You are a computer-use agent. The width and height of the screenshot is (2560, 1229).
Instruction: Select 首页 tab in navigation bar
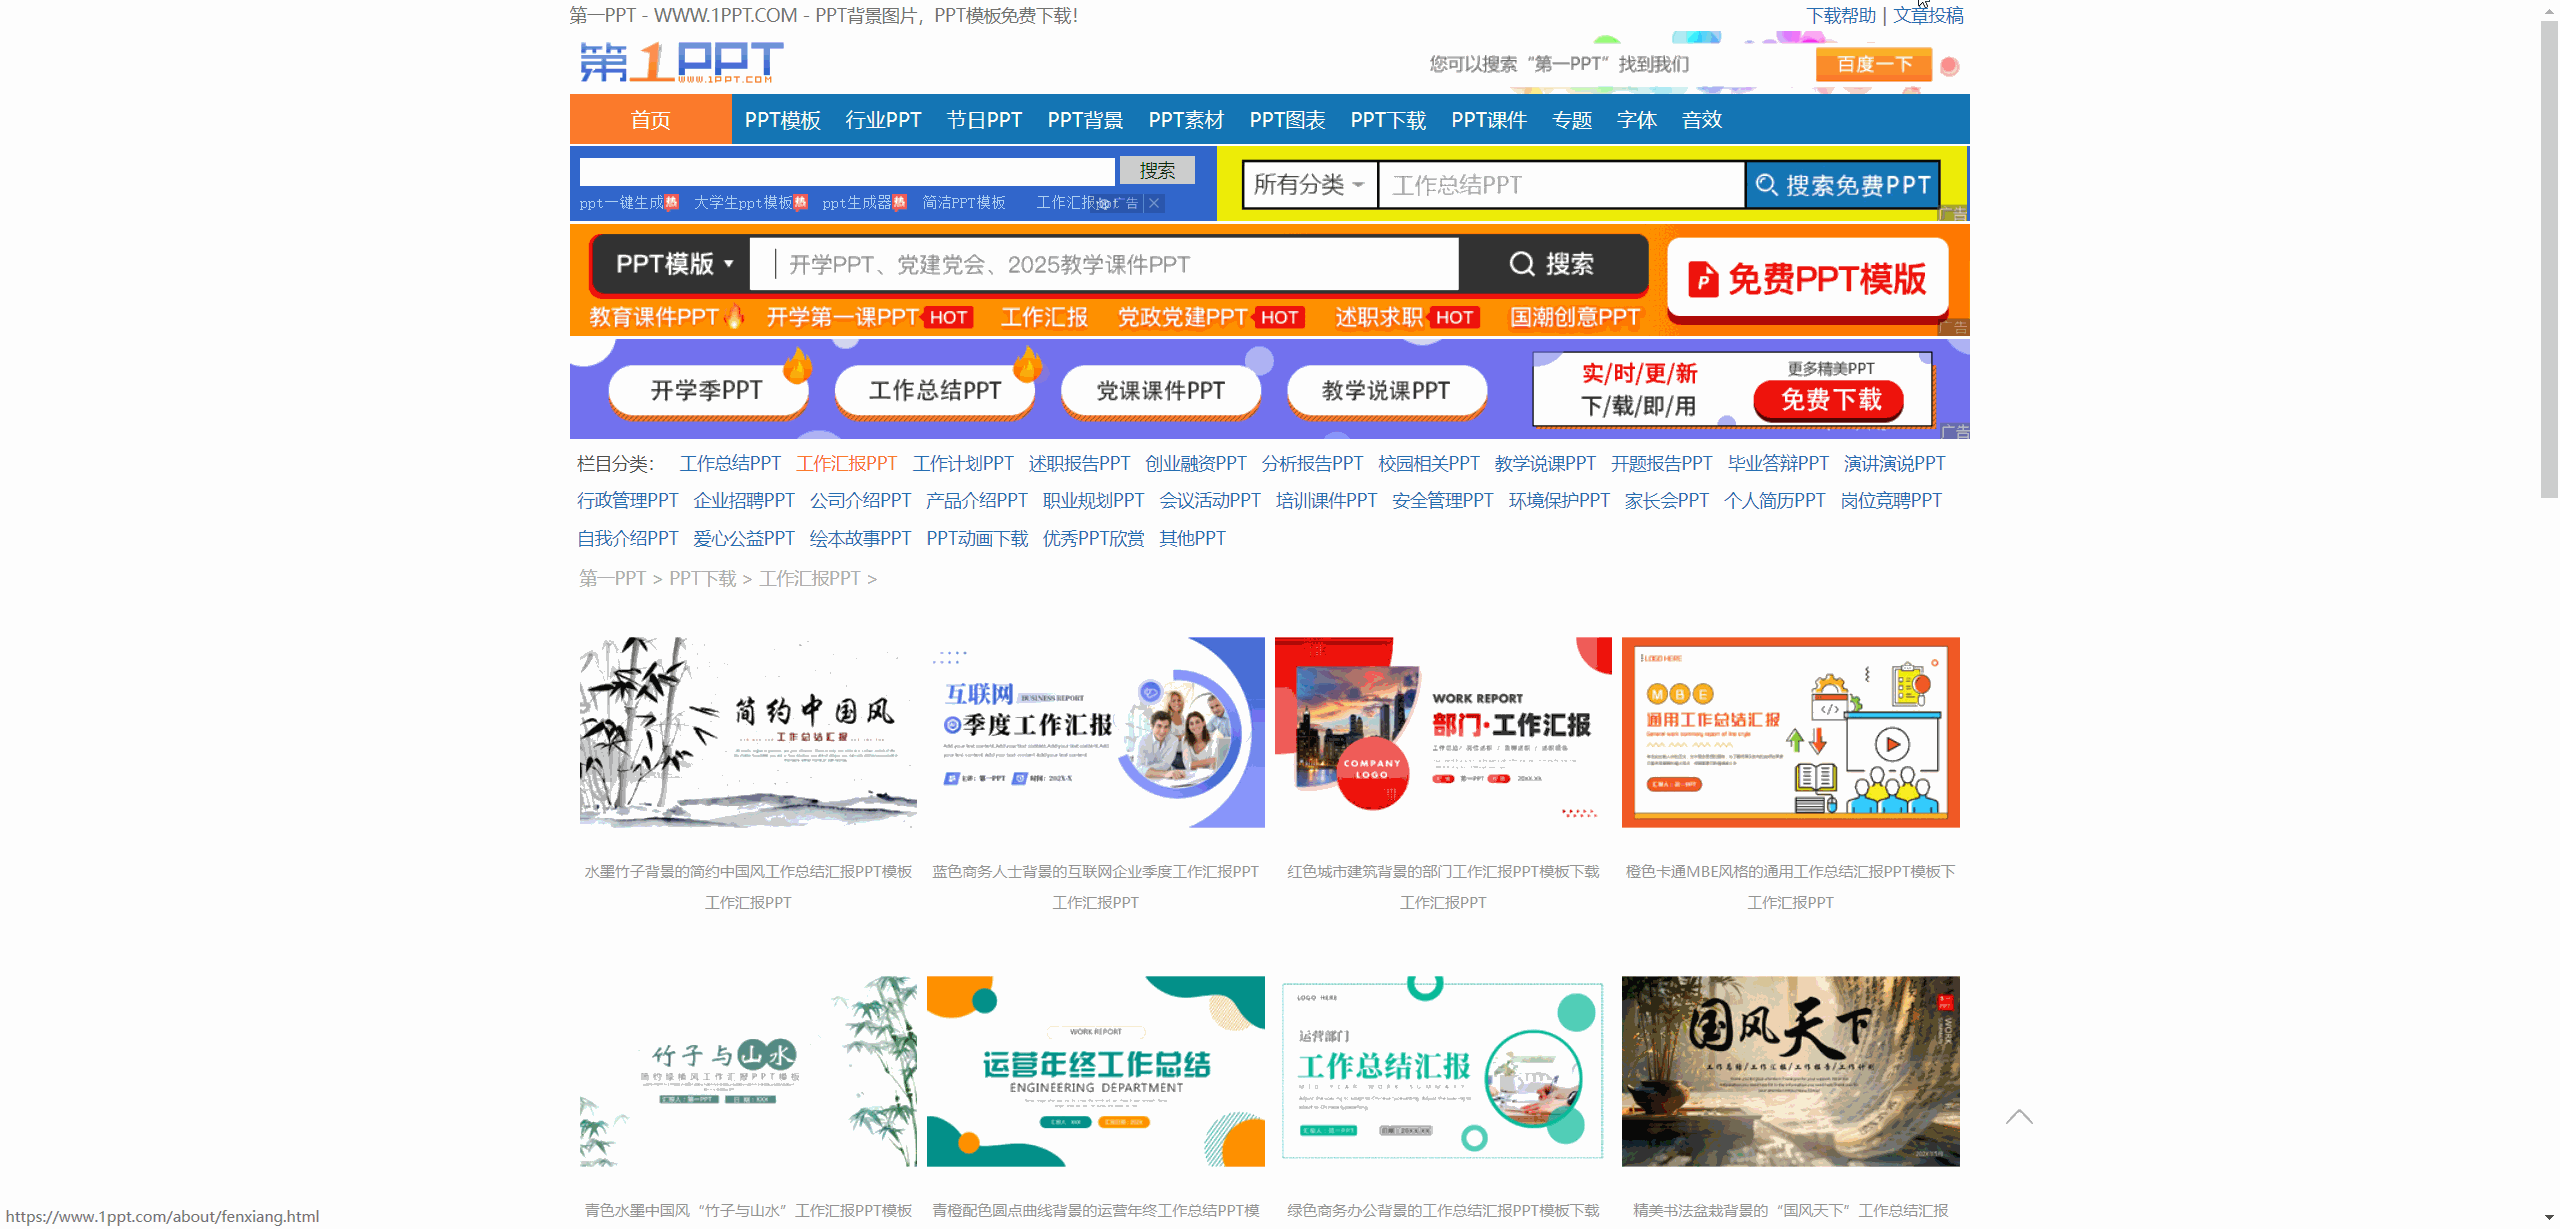click(x=650, y=120)
